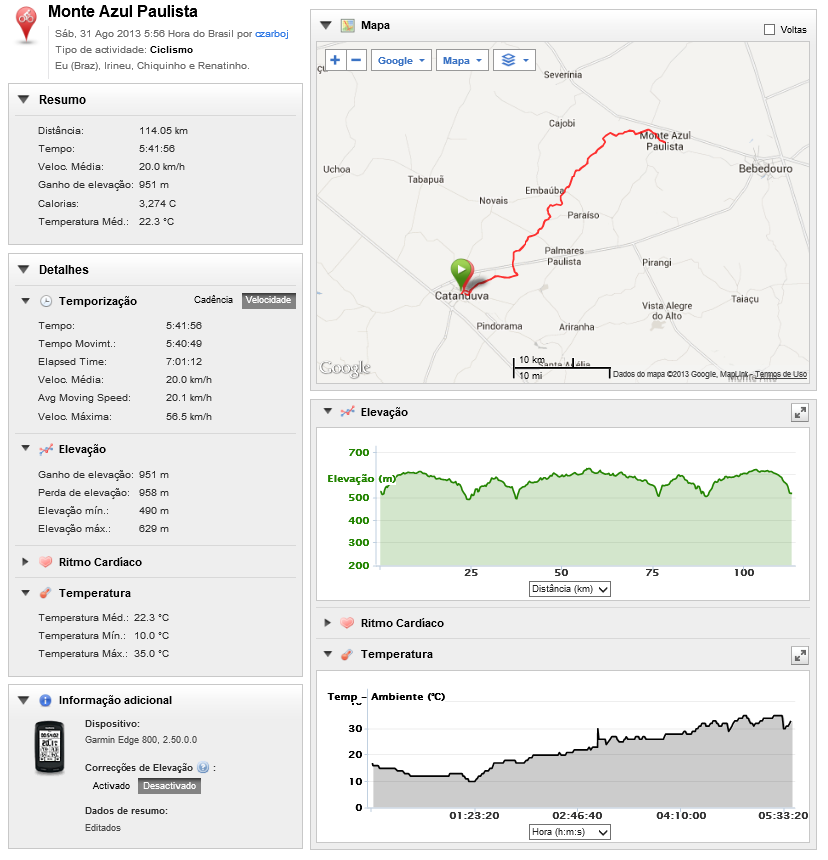The width and height of the screenshot is (828, 860).
Task: Expand the Temperatura chart to fullscreen
Action: click(x=799, y=655)
